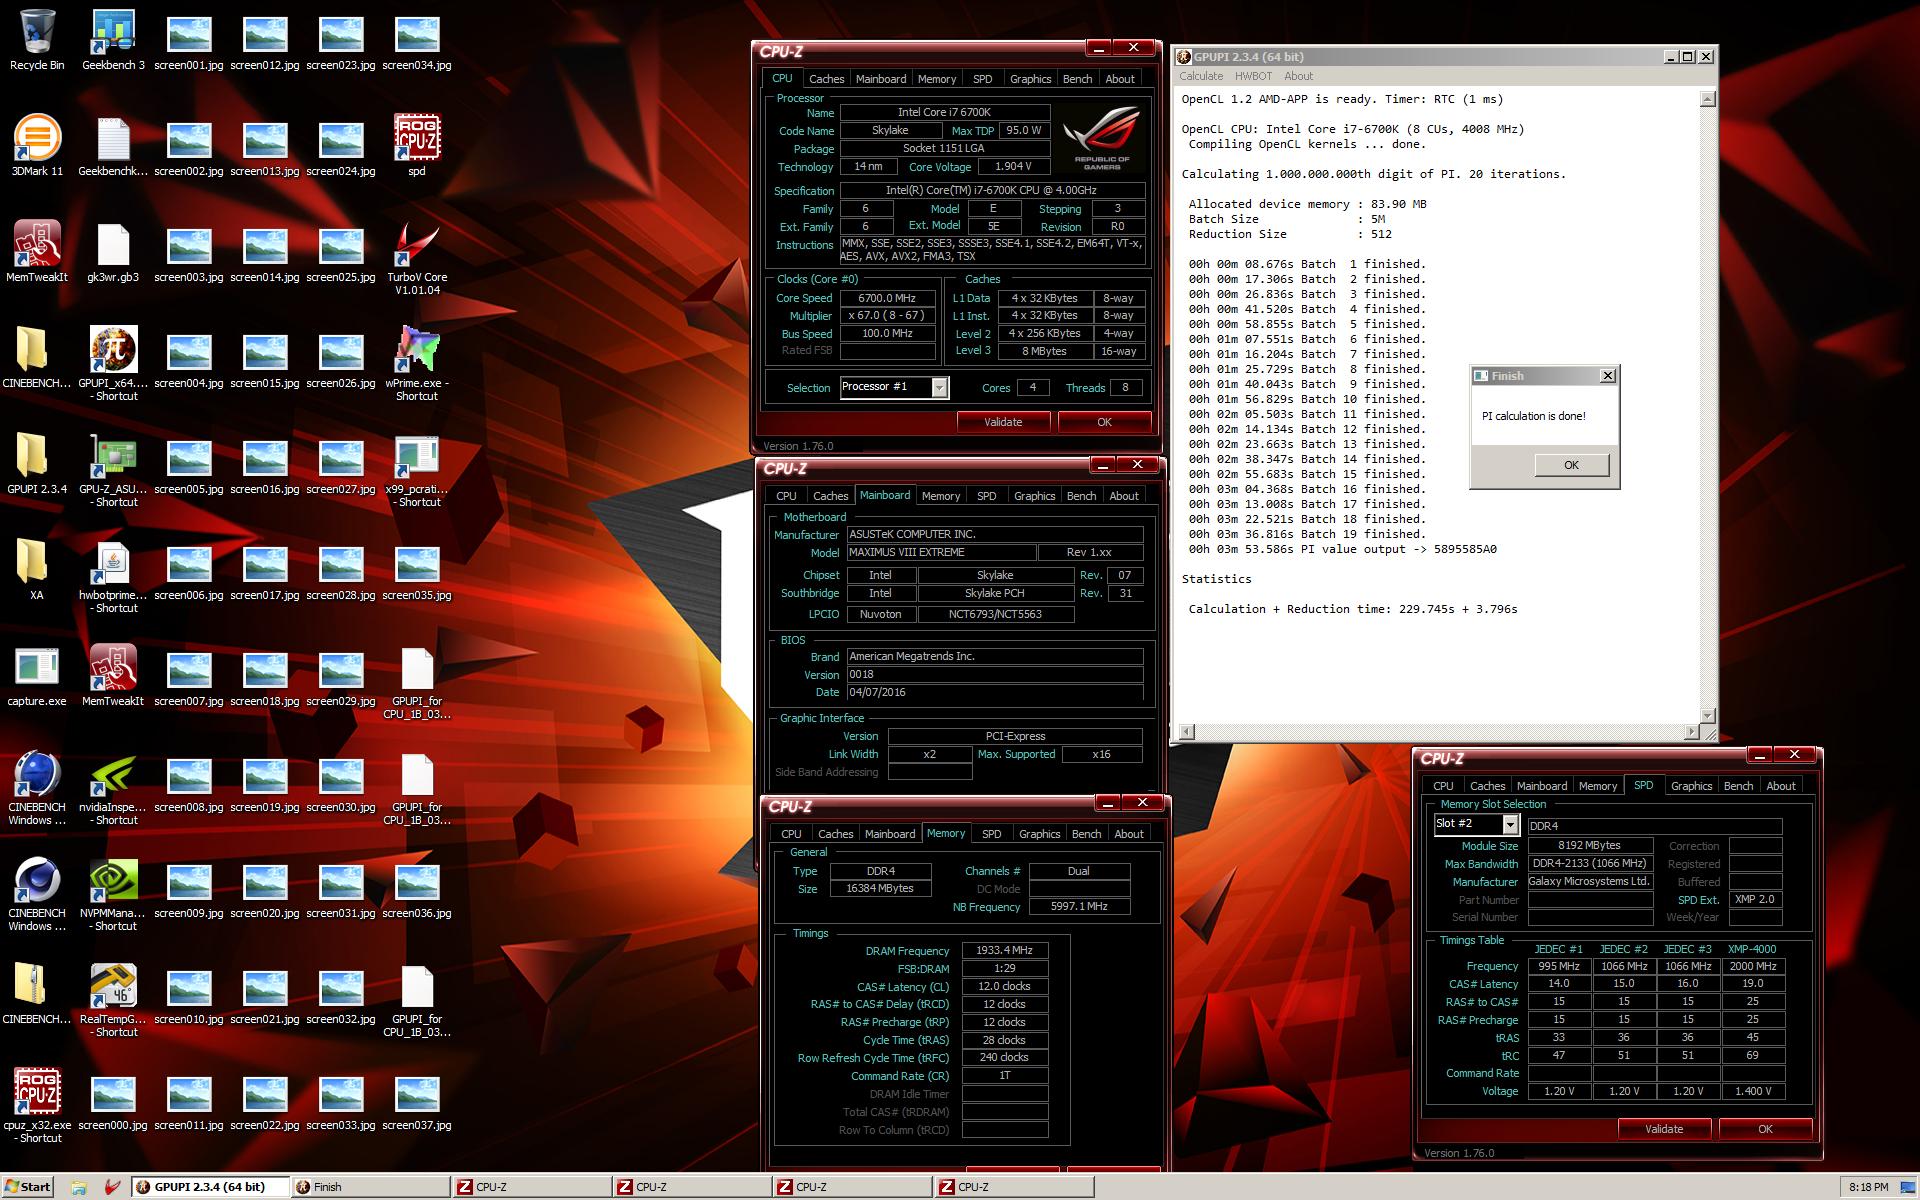Click Validate in the SPD CPU-Z window

click(x=1664, y=1129)
